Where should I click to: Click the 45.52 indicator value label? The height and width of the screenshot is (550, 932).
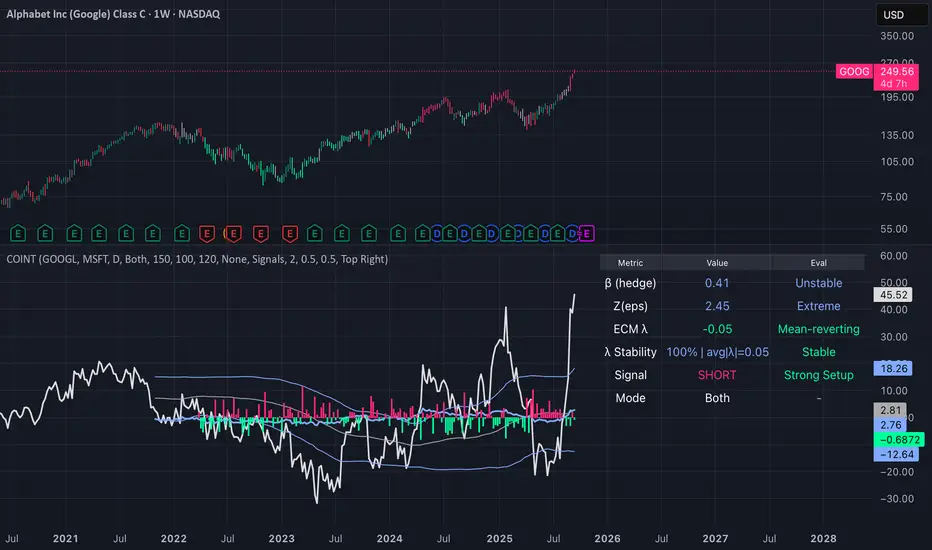pos(893,295)
